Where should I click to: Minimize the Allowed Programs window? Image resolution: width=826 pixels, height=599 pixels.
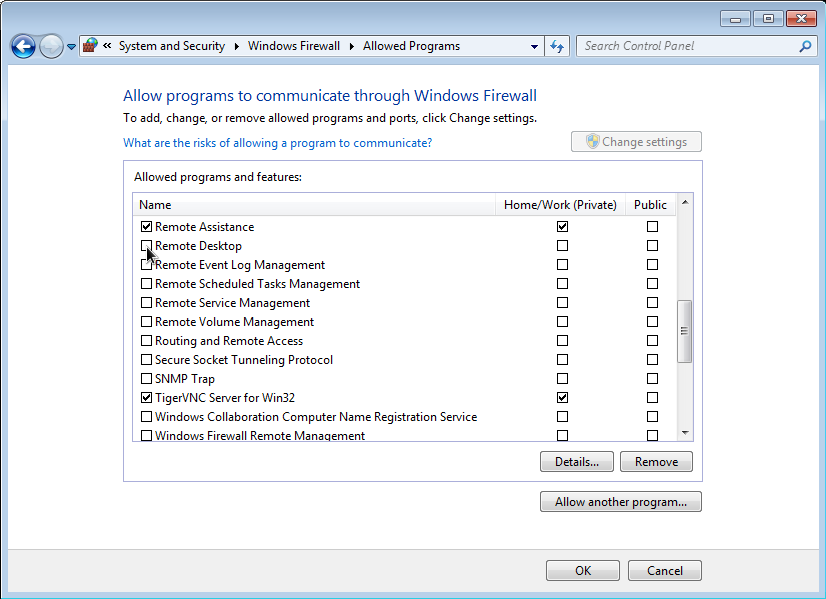[x=735, y=19]
